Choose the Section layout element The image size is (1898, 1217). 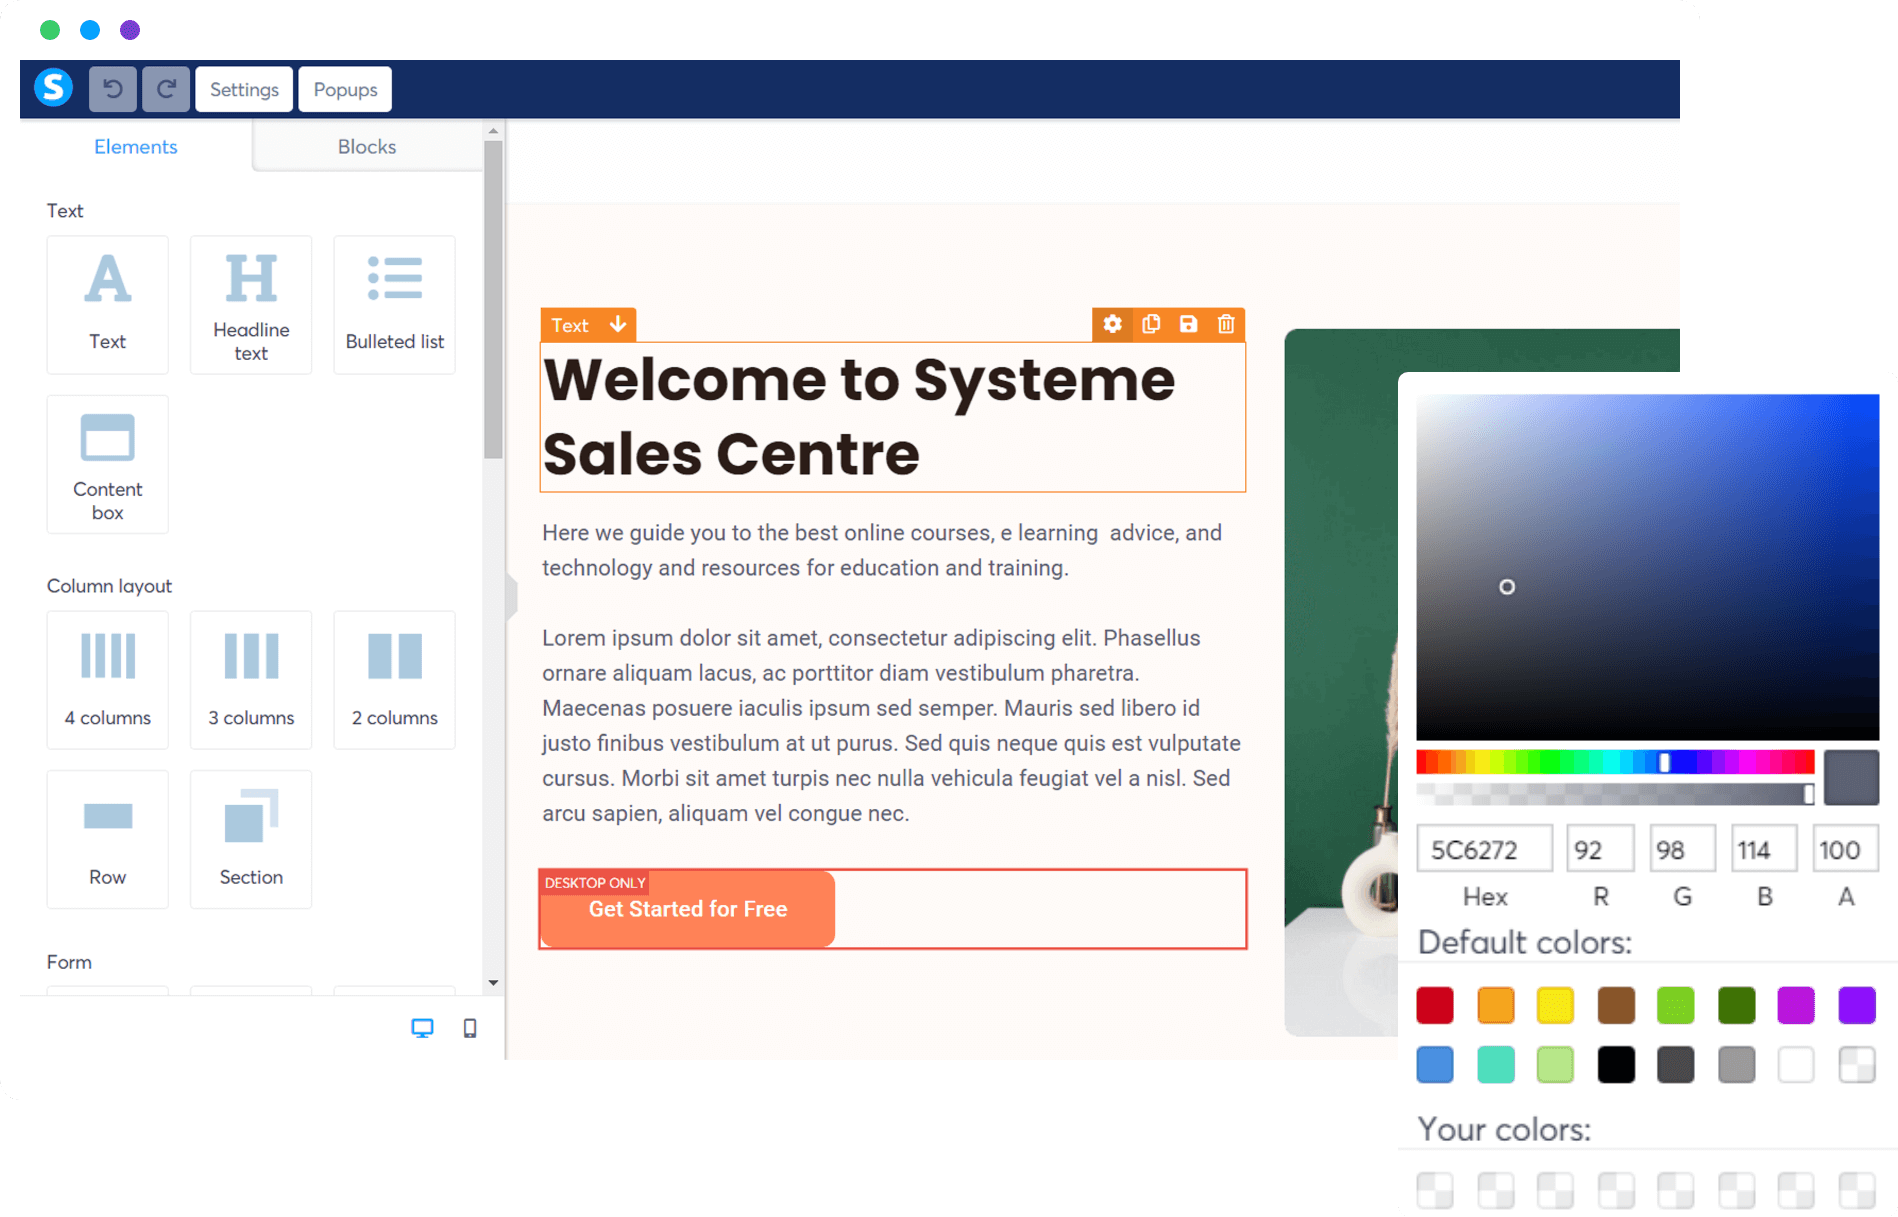(x=250, y=838)
